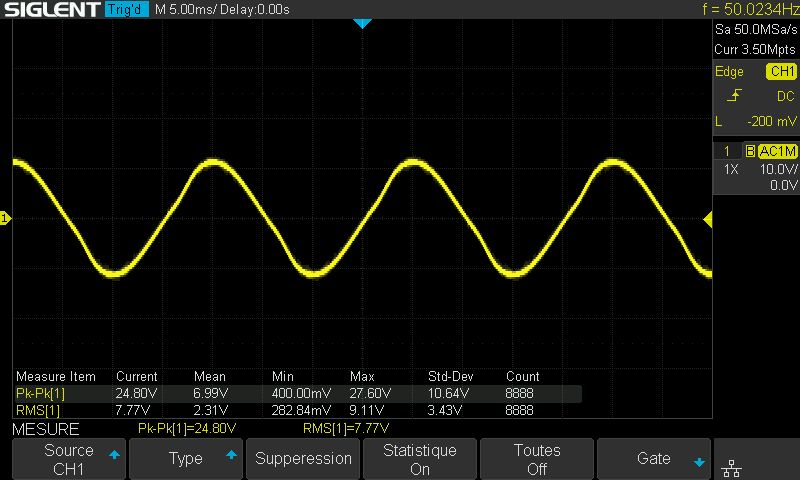Image resolution: width=800 pixels, height=480 pixels.
Task: Click the RMS std-dev value 3.43V
Action: pos(445,410)
